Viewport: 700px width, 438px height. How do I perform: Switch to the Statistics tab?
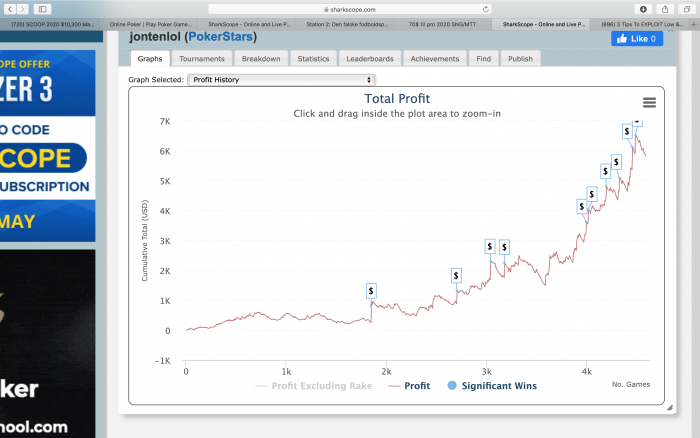click(313, 58)
